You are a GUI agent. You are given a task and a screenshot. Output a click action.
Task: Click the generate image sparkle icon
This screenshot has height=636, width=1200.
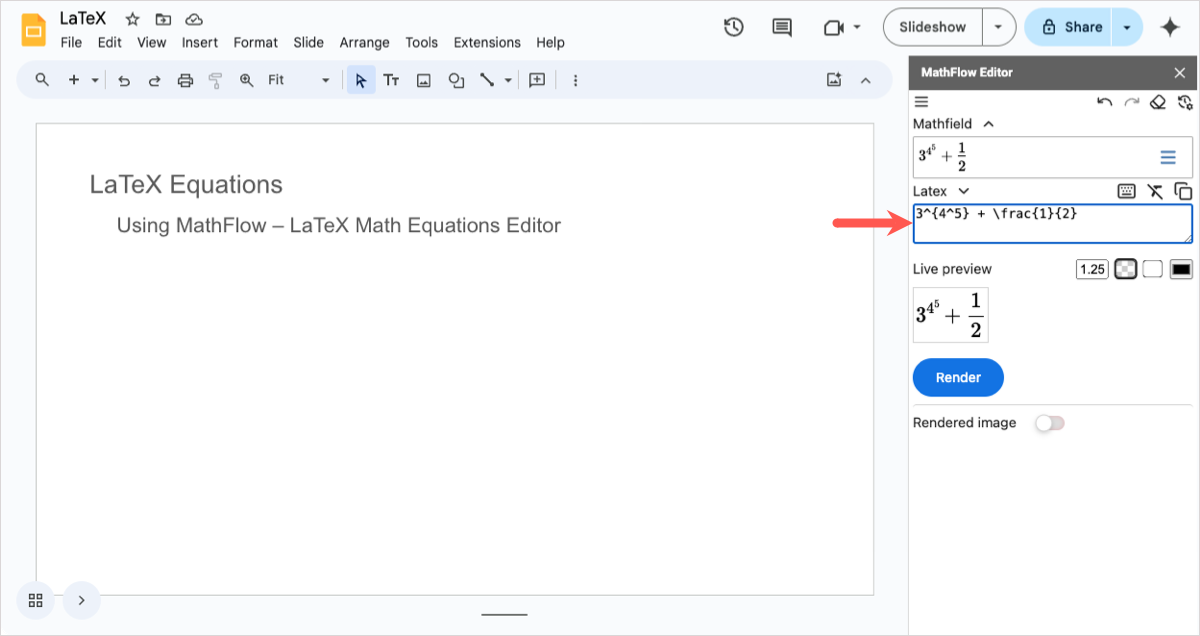pyautogui.click(x=834, y=80)
